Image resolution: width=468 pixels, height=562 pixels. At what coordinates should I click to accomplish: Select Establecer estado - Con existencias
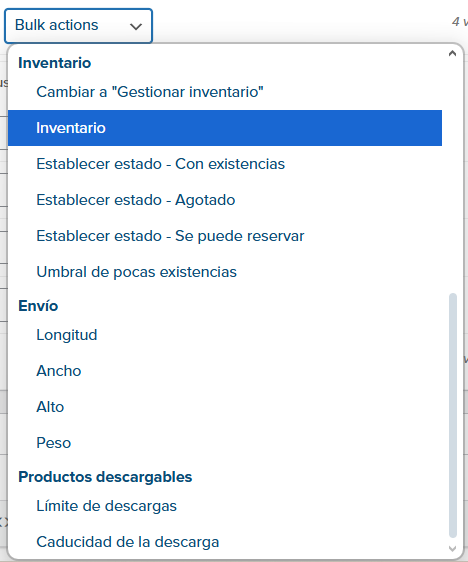click(225, 164)
